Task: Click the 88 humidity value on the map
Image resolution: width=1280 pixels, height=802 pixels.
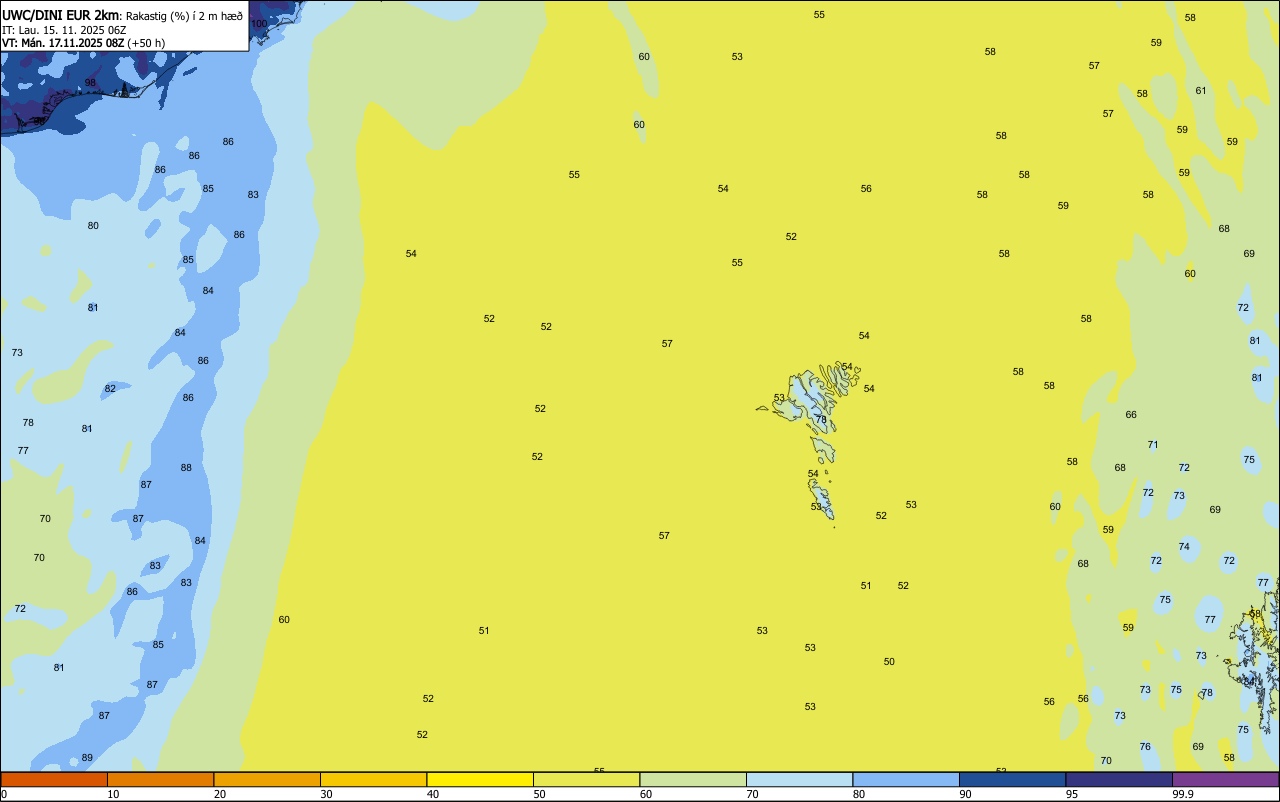Action: [186, 468]
